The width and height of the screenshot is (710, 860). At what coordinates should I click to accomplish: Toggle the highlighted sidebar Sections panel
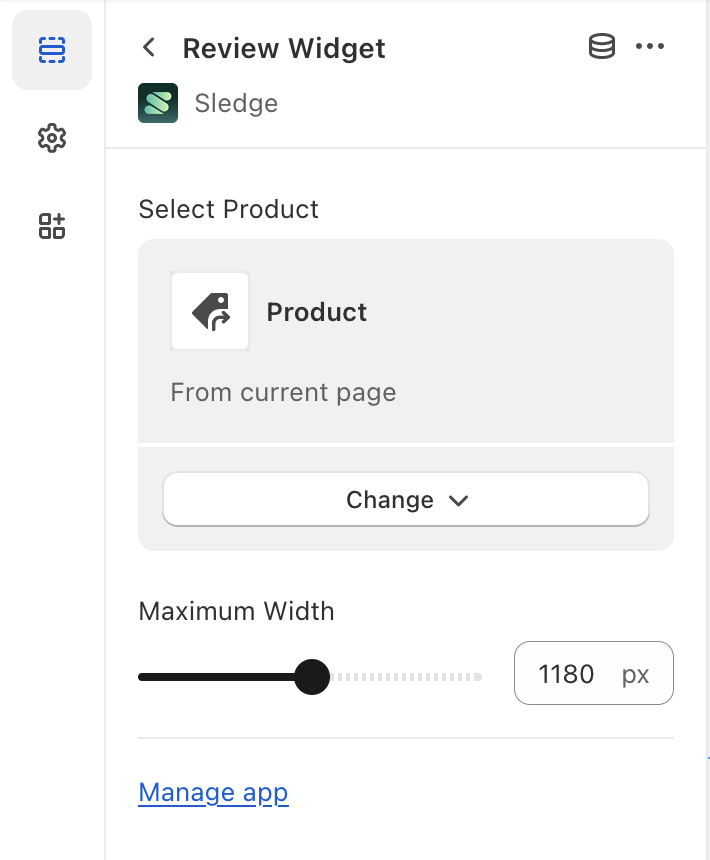[x=51, y=48]
